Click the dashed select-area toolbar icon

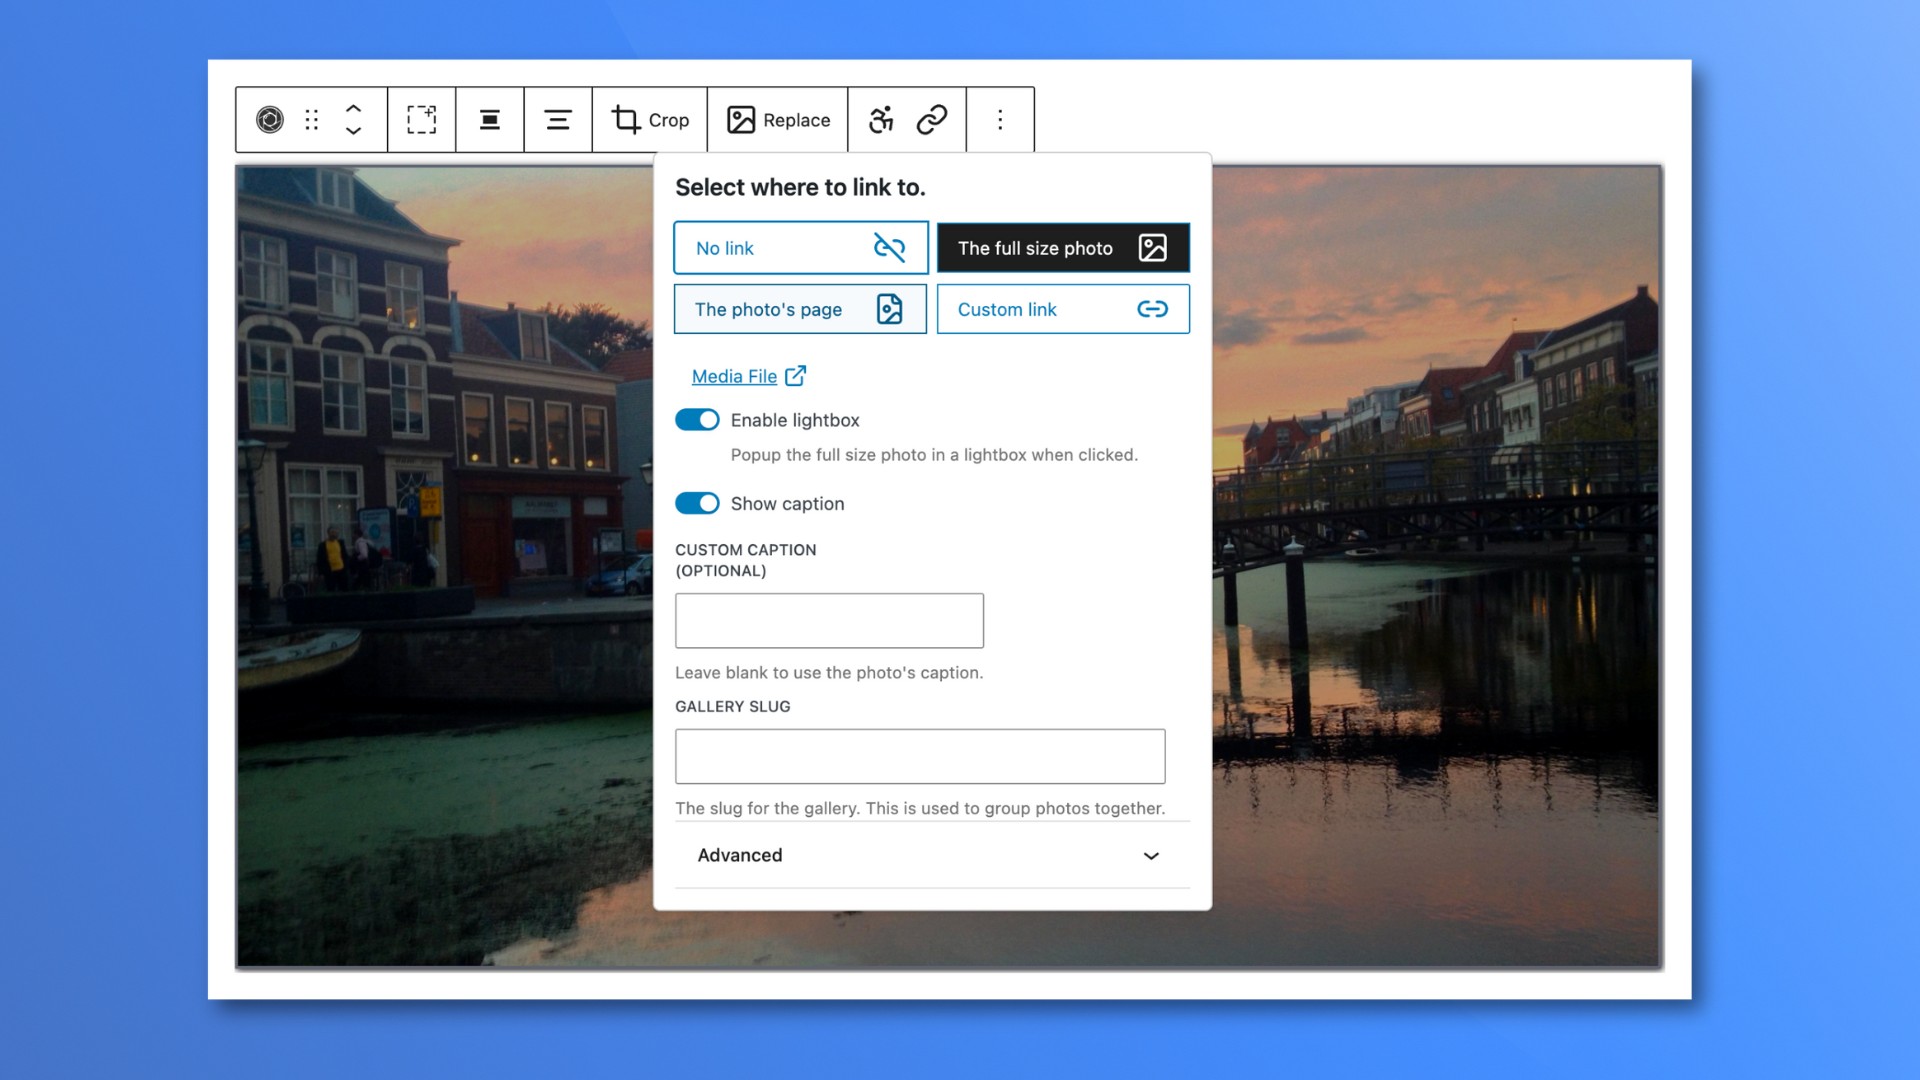(421, 120)
